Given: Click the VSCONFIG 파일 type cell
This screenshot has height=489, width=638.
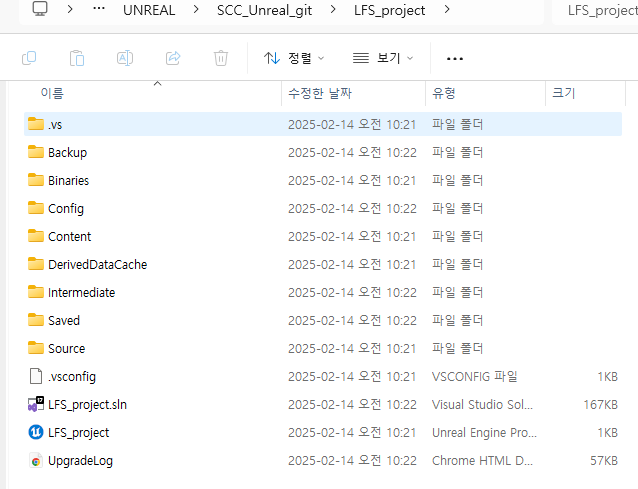Looking at the screenshot, I should tap(474, 377).
